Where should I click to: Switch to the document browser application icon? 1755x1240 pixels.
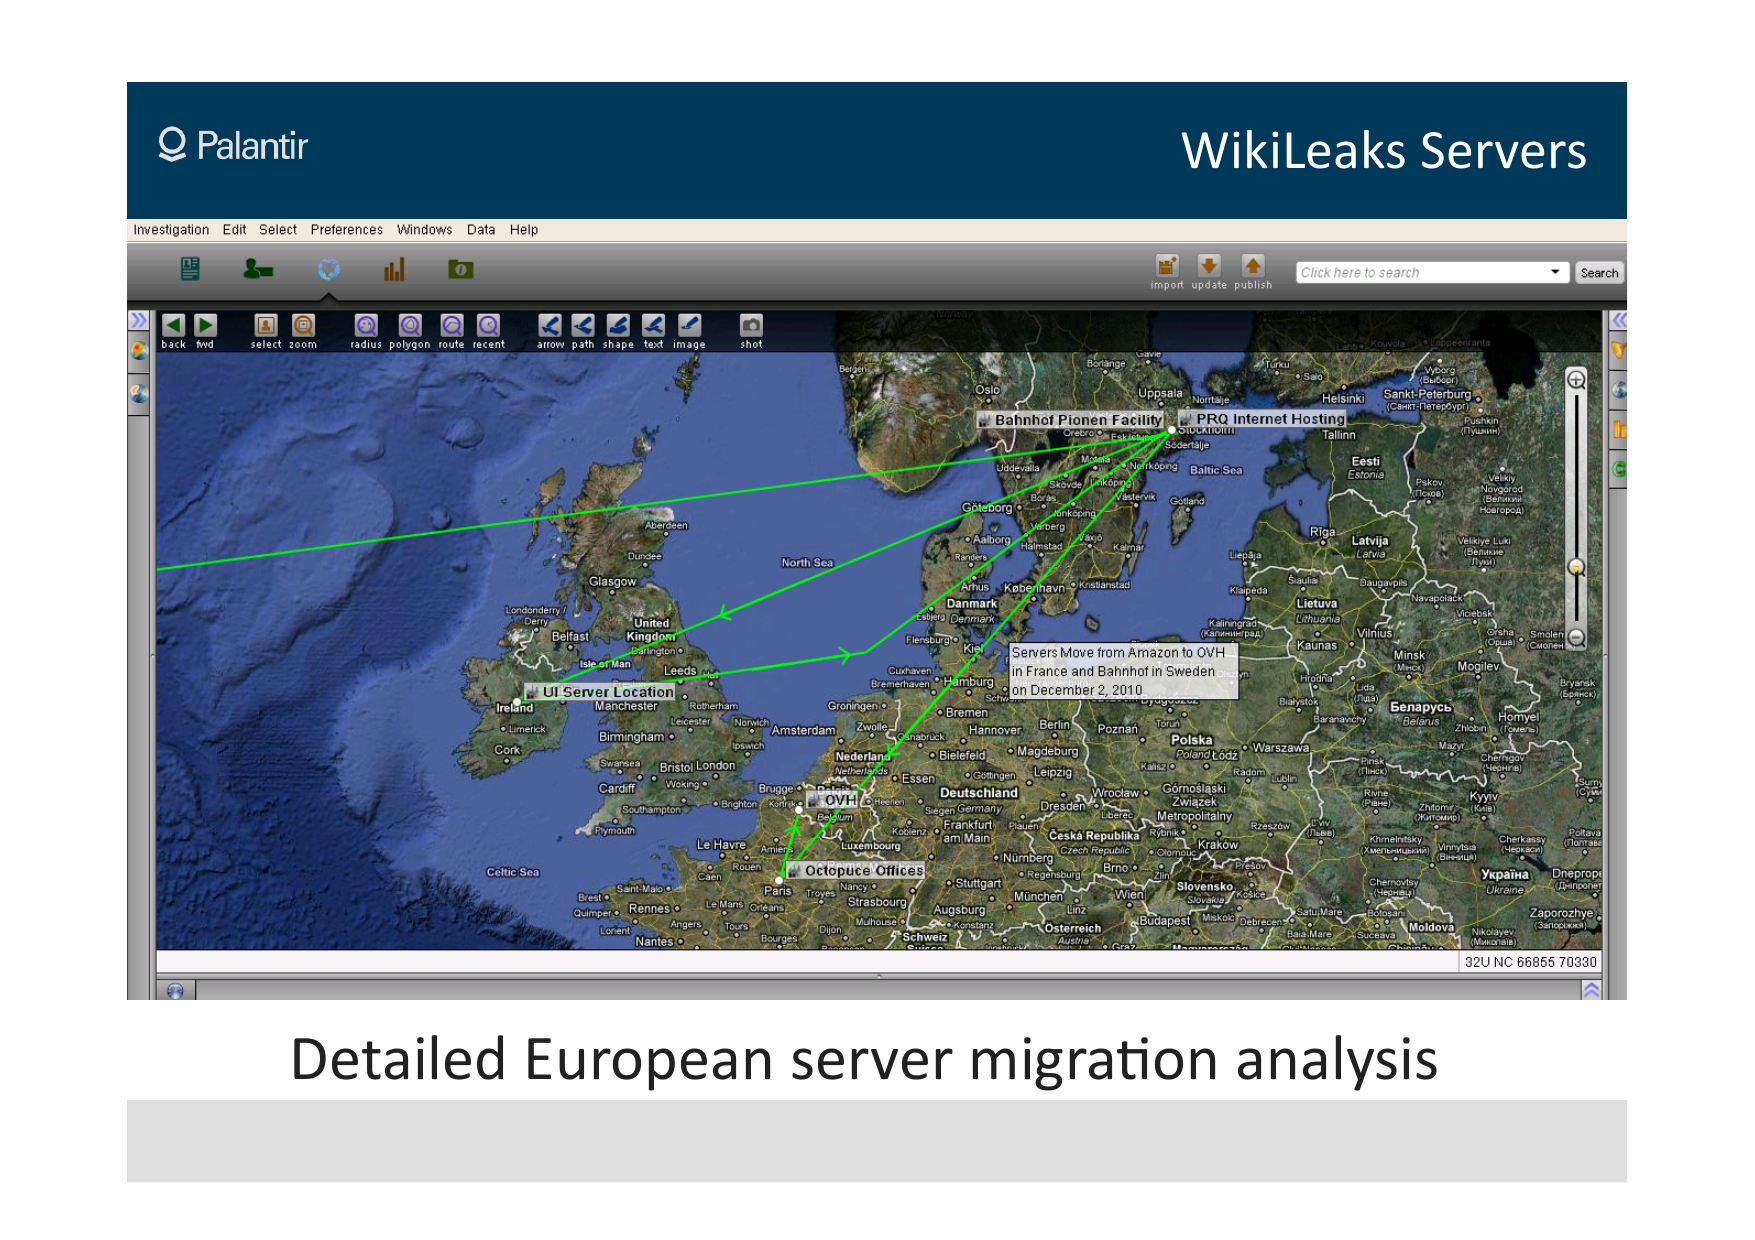pyautogui.click(x=190, y=269)
